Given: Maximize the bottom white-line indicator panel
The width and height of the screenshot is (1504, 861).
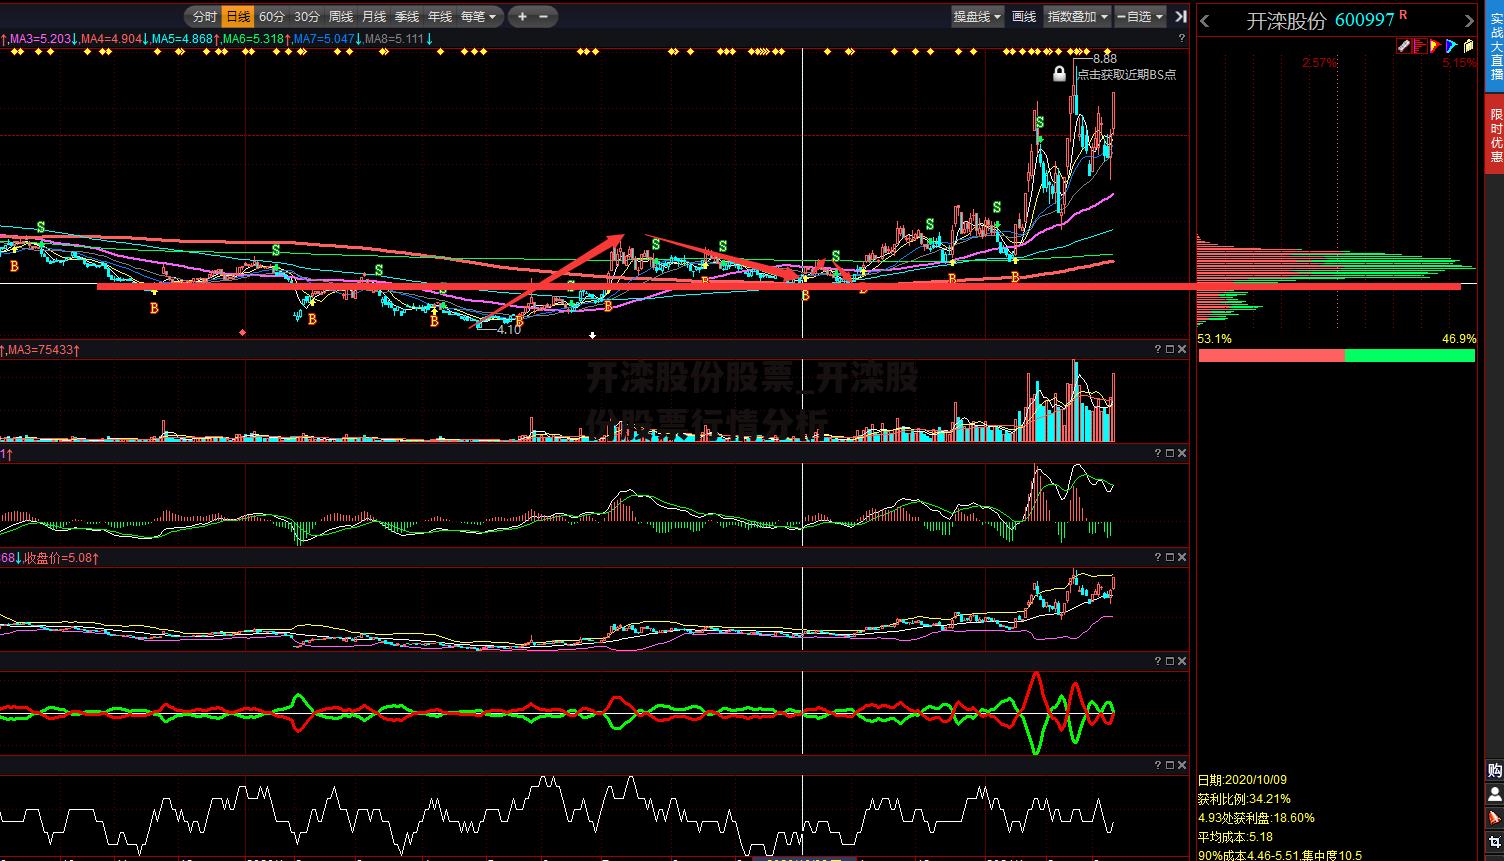Looking at the screenshot, I should point(1170,765).
